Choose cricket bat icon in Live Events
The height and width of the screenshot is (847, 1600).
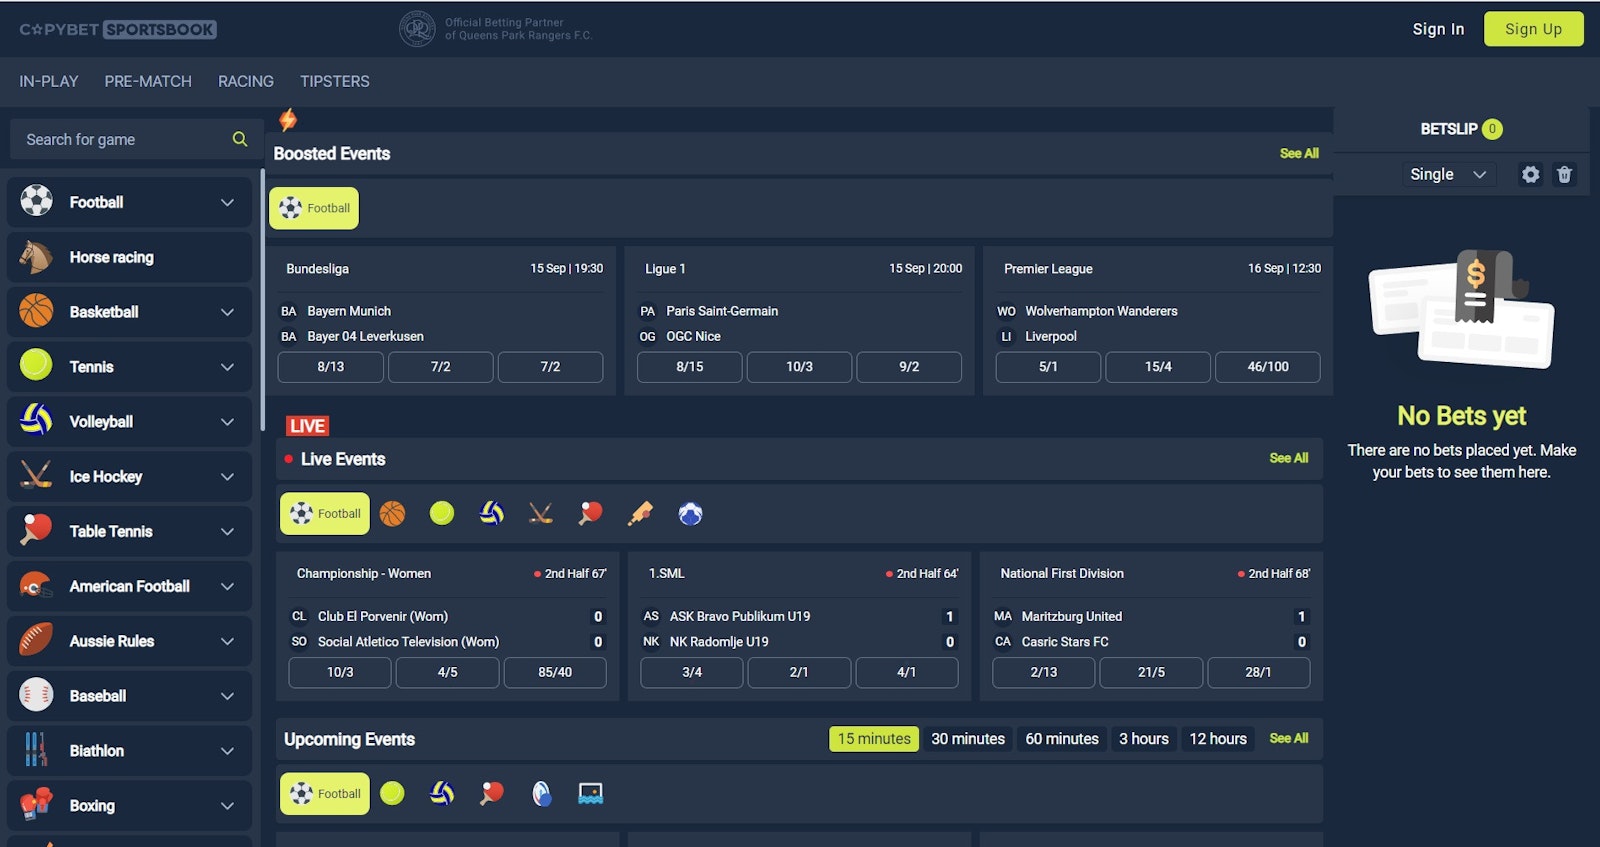tap(640, 514)
